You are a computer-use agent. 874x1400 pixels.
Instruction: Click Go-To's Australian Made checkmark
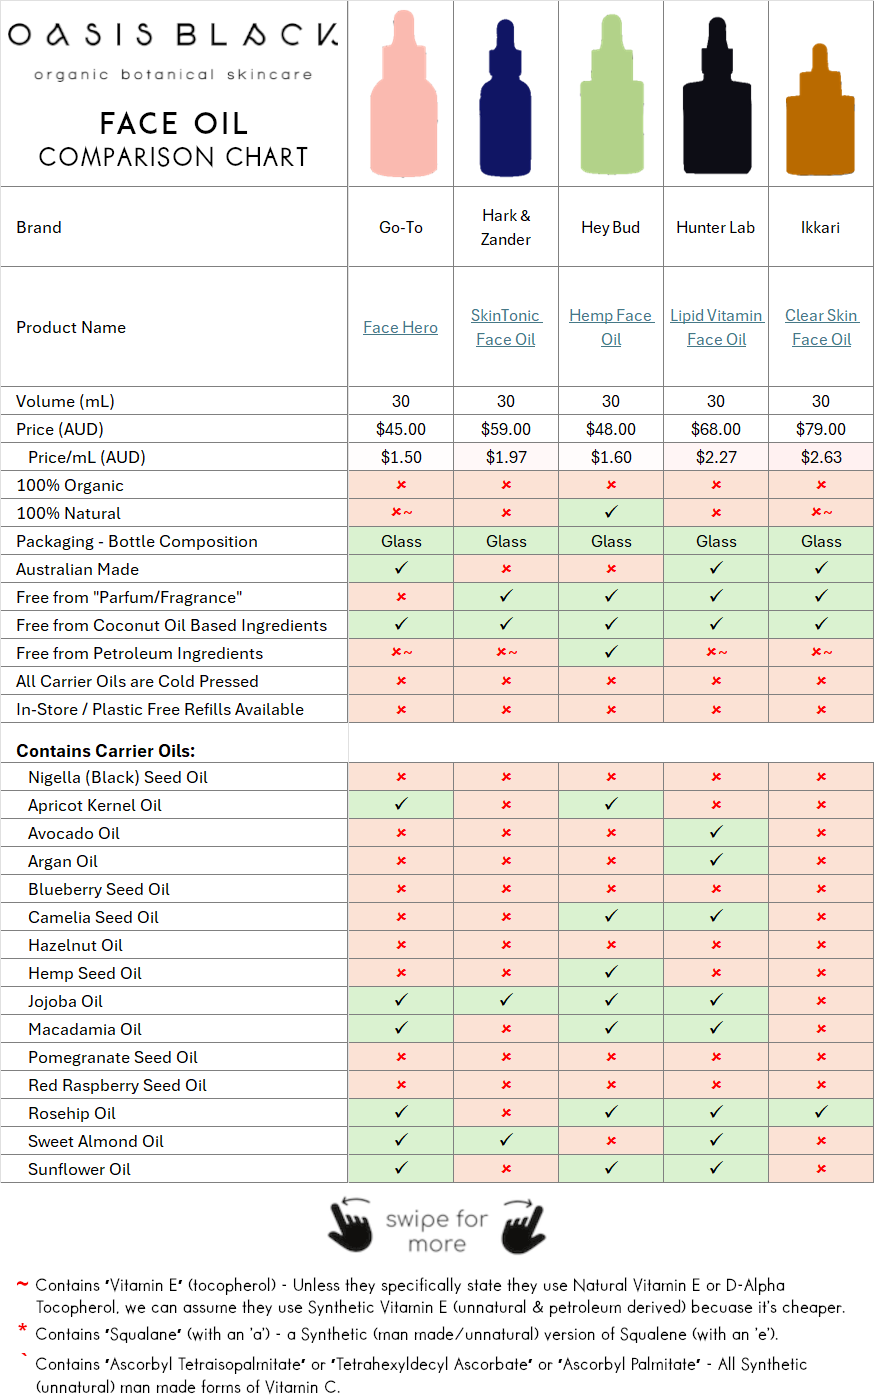tap(401, 568)
